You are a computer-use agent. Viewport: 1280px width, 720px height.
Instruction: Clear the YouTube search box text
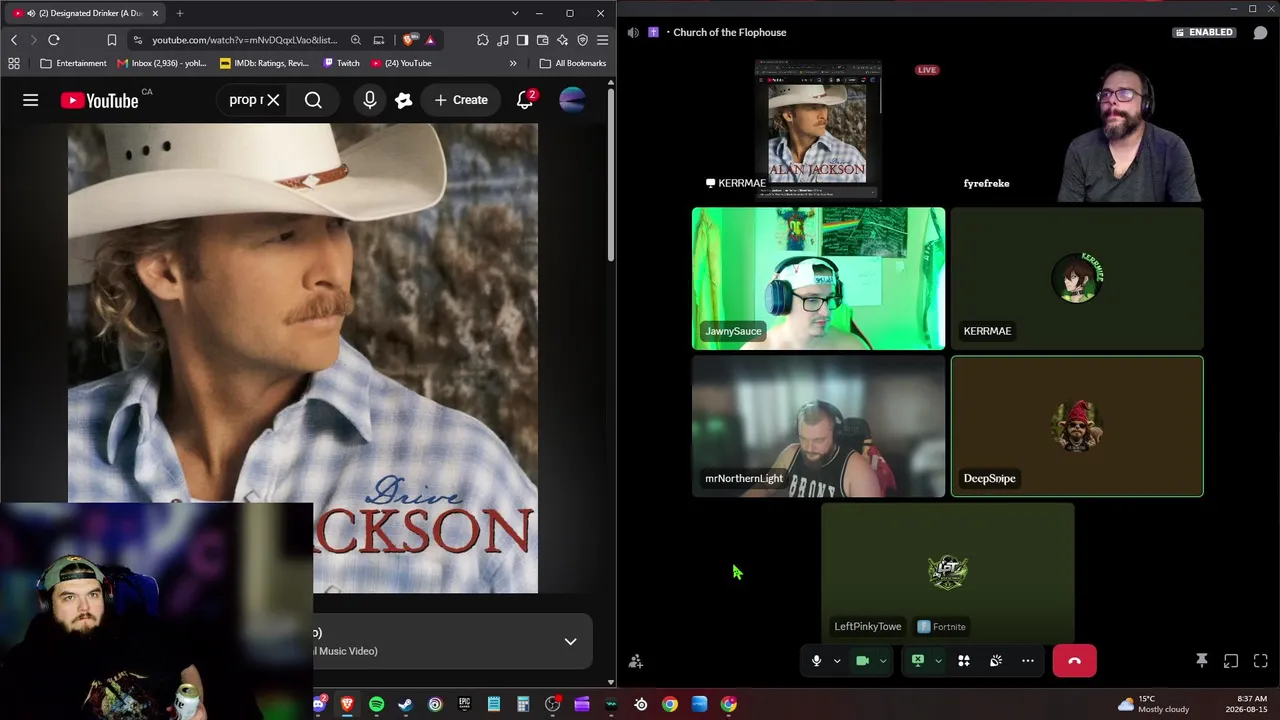point(273,100)
